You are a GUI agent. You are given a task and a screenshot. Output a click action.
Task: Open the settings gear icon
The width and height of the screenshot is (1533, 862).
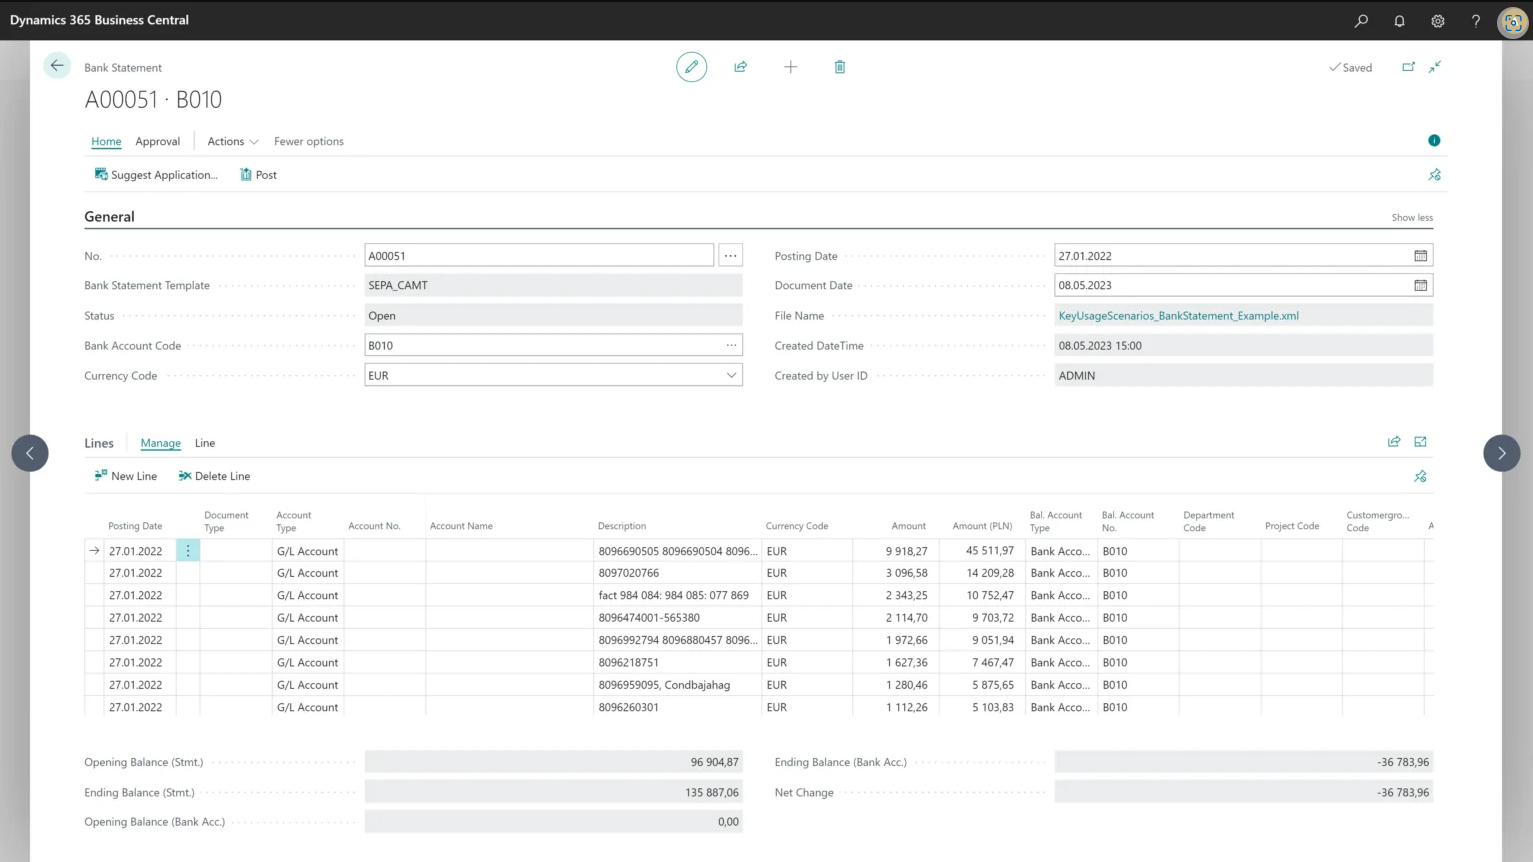pyautogui.click(x=1437, y=21)
